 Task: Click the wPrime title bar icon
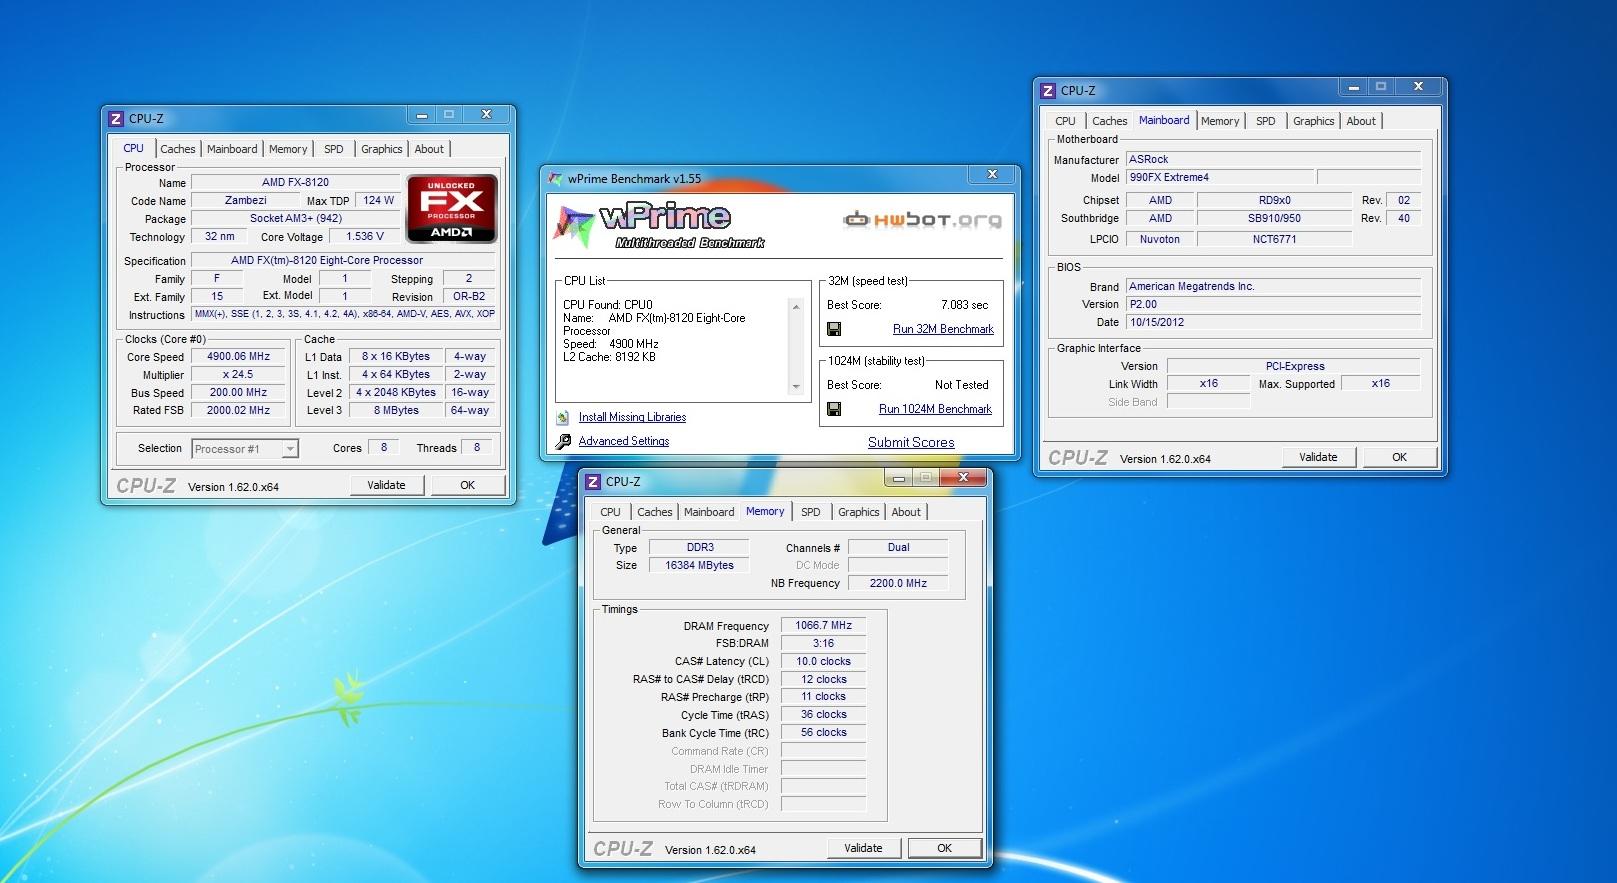point(555,179)
